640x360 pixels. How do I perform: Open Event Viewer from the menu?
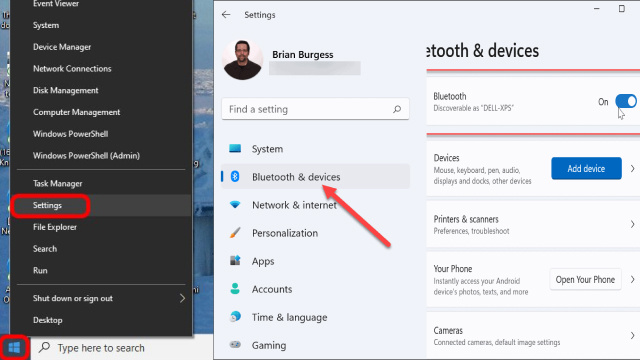tap(56, 4)
